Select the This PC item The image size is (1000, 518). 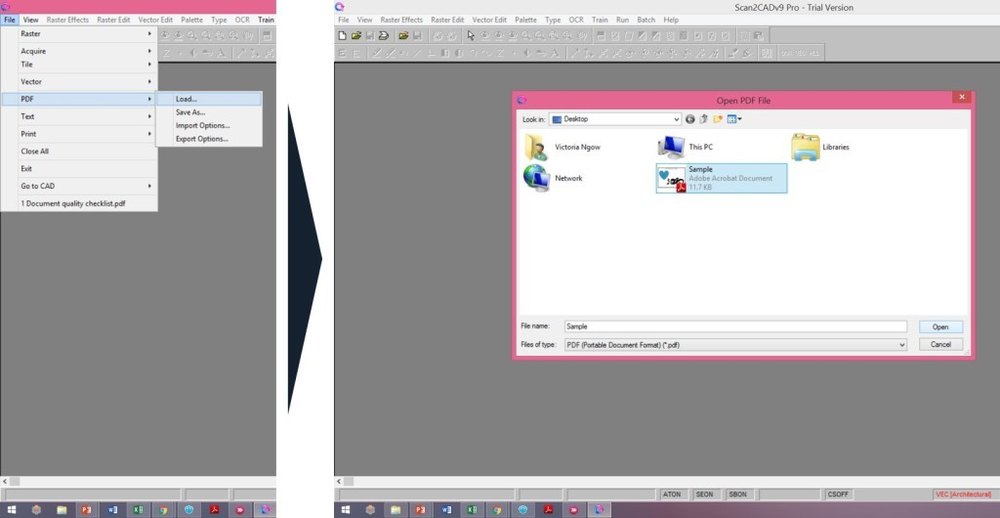pyautogui.click(x=685, y=147)
